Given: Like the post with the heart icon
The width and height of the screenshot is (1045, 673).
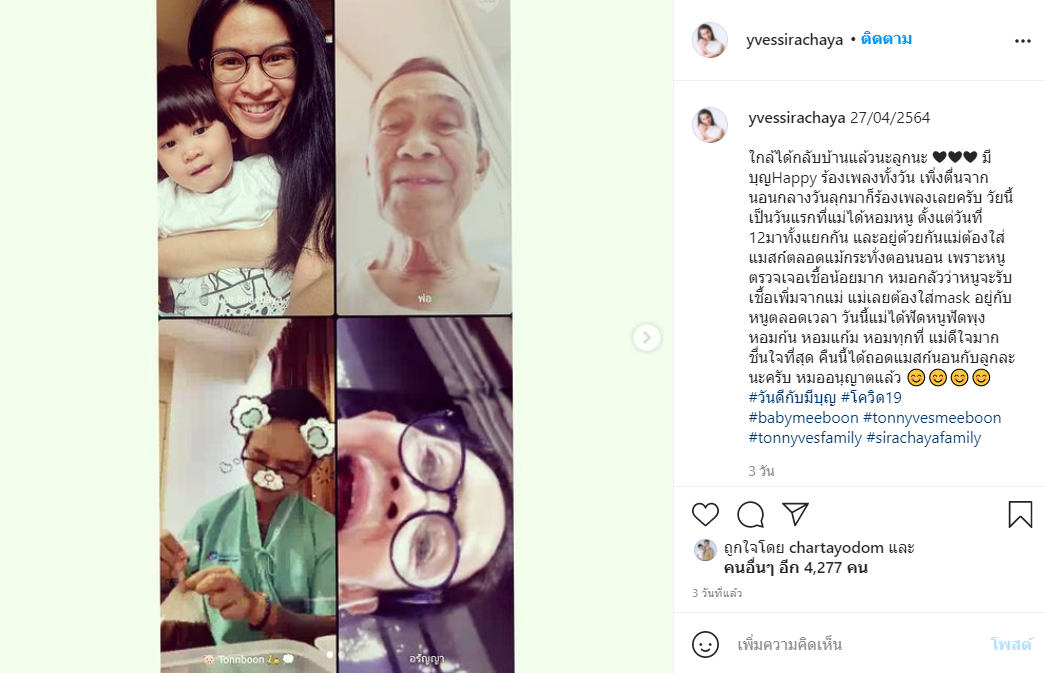Looking at the screenshot, I should (x=705, y=514).
